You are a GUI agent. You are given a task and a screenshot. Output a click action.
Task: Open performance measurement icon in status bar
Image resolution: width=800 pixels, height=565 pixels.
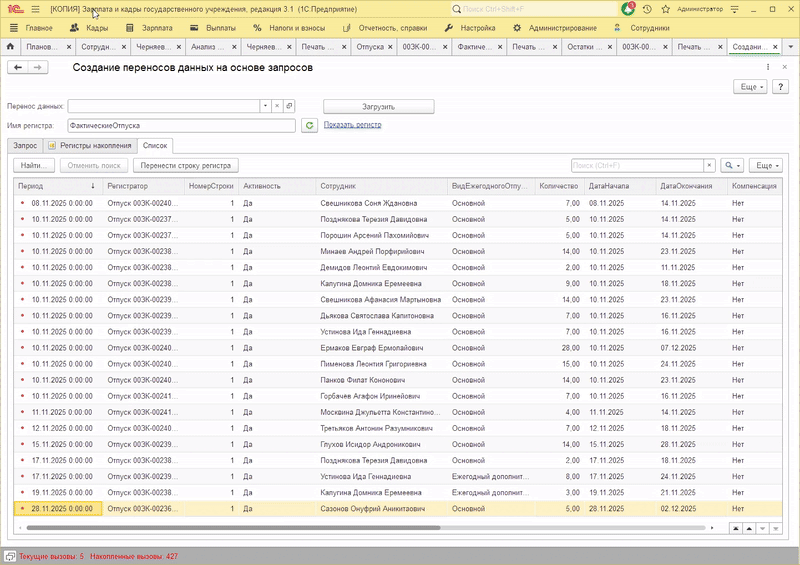[x=10, y=556]
